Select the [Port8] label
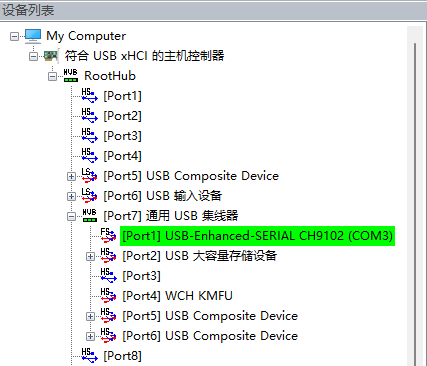Screen dimensions: 427x366 (122, 356)
